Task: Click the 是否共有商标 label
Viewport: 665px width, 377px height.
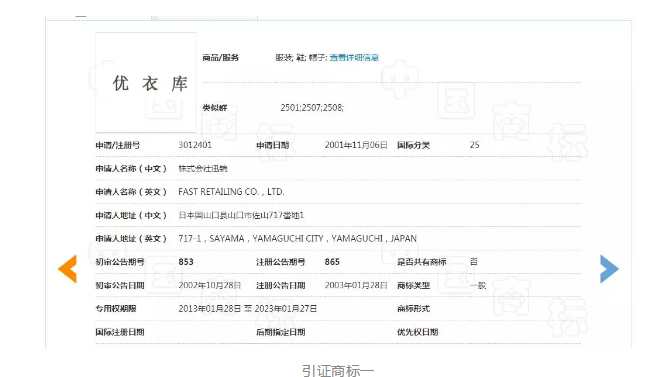Action: click(x=422, y=262)
